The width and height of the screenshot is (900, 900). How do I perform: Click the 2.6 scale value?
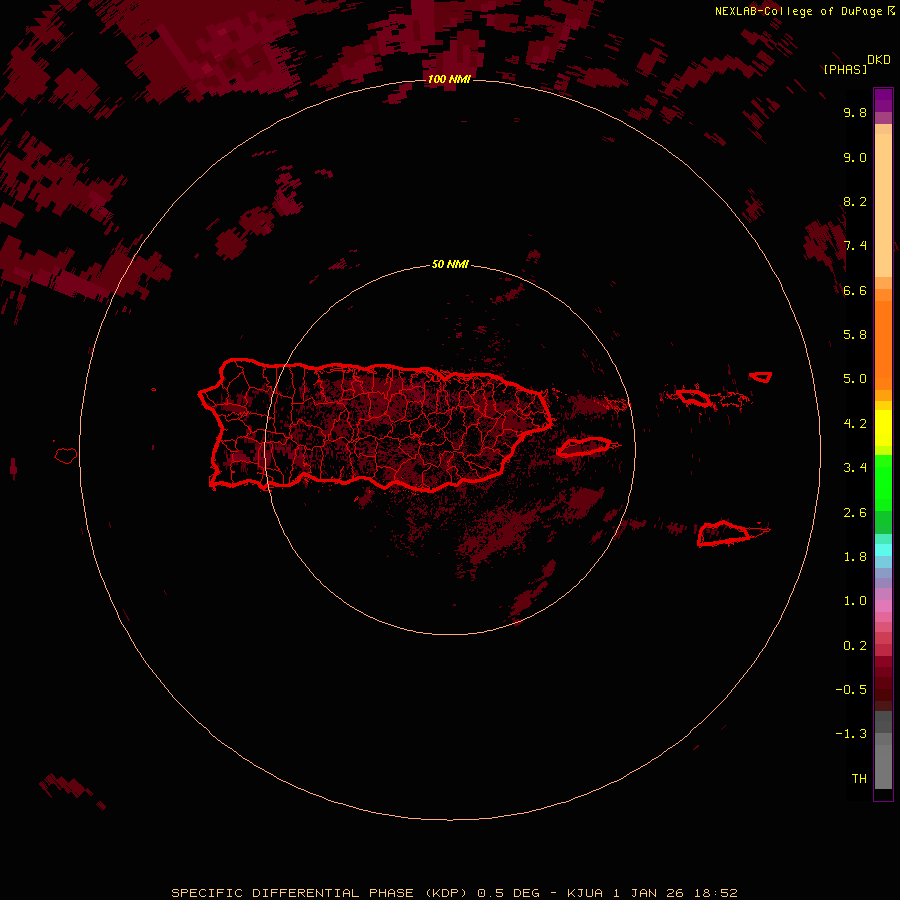(x=855, y=513)
